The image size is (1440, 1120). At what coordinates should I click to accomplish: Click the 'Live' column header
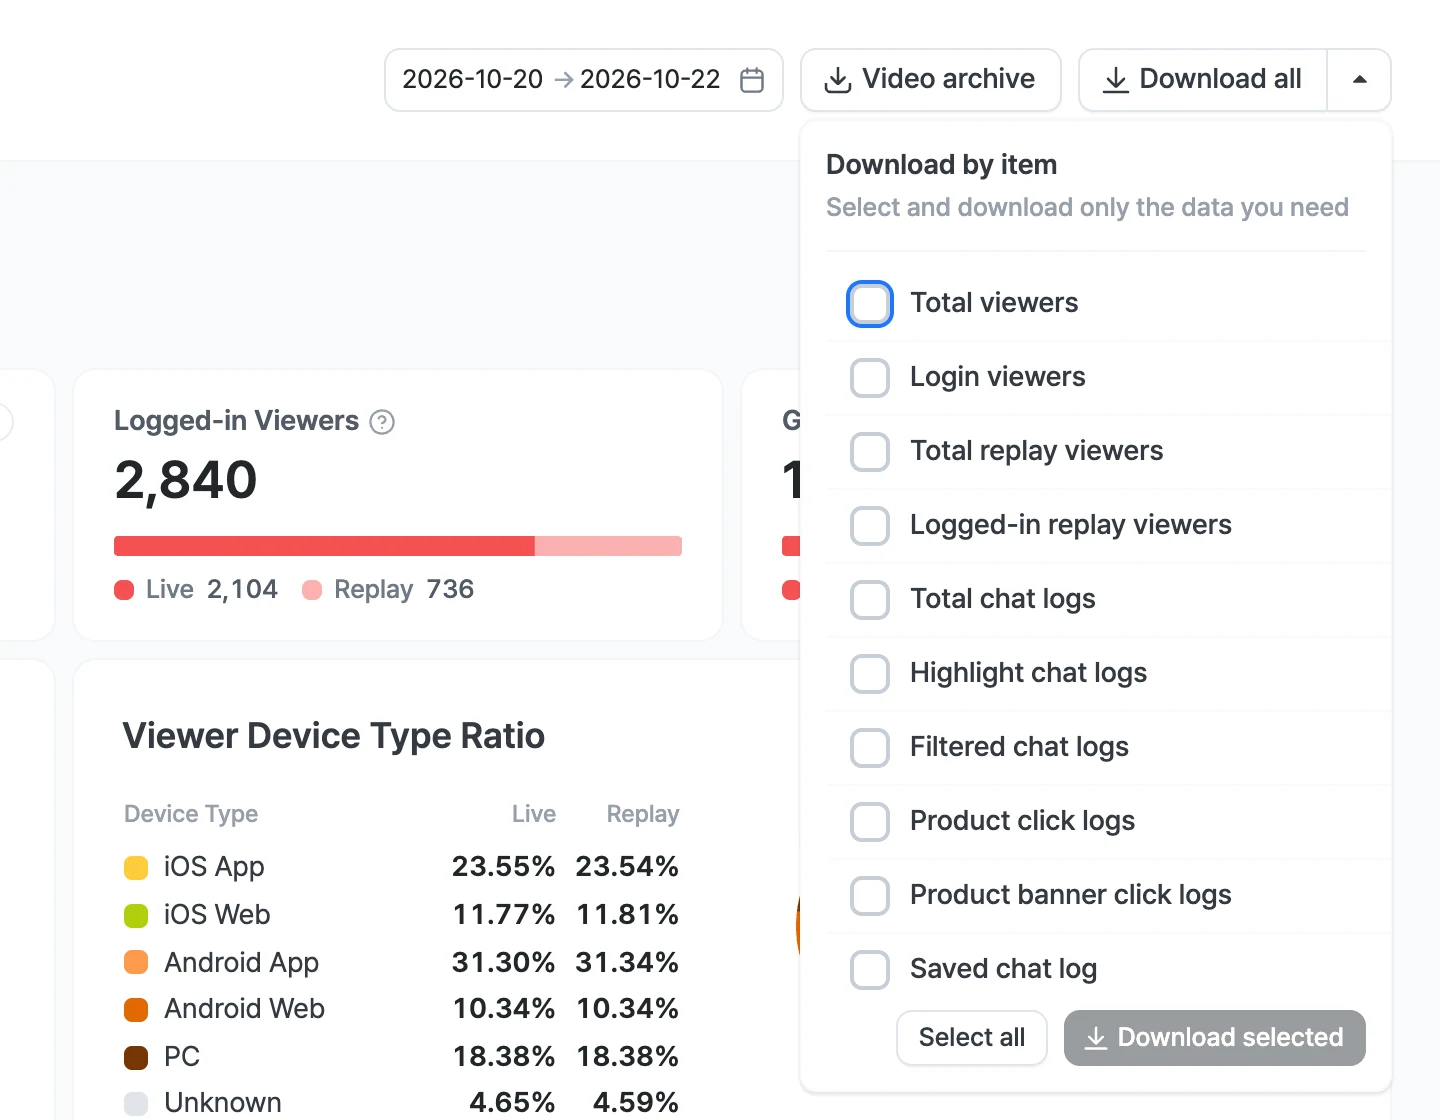[x=534, y=814]
